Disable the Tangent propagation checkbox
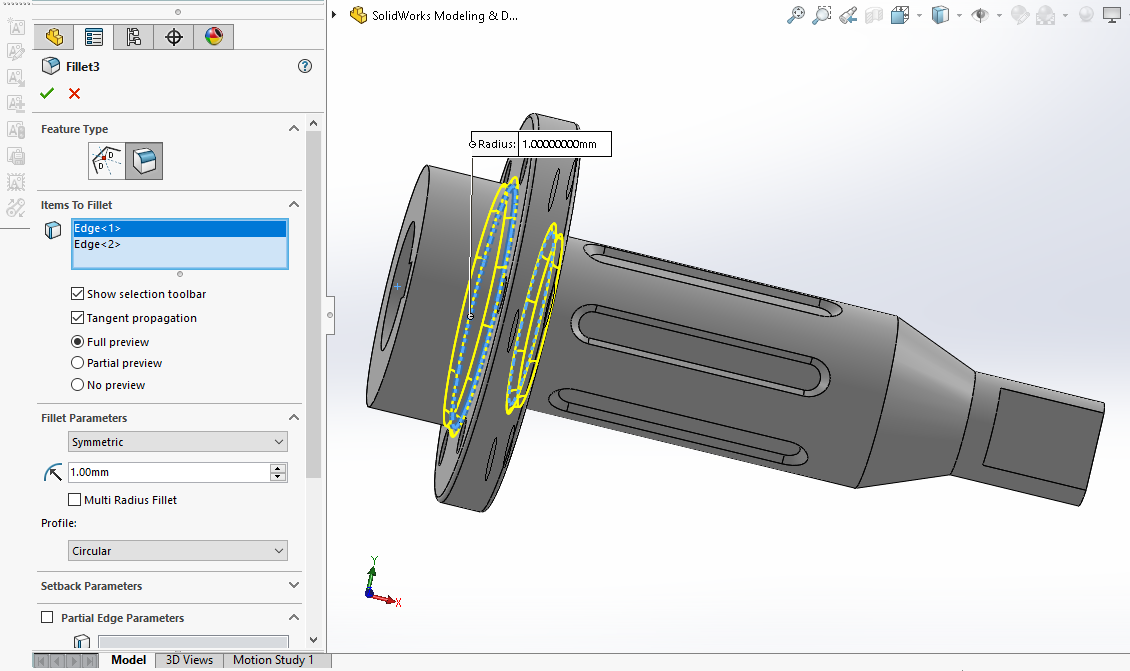Image resolution: width=1130 pixels, height=671 pixels. (77, 318)
